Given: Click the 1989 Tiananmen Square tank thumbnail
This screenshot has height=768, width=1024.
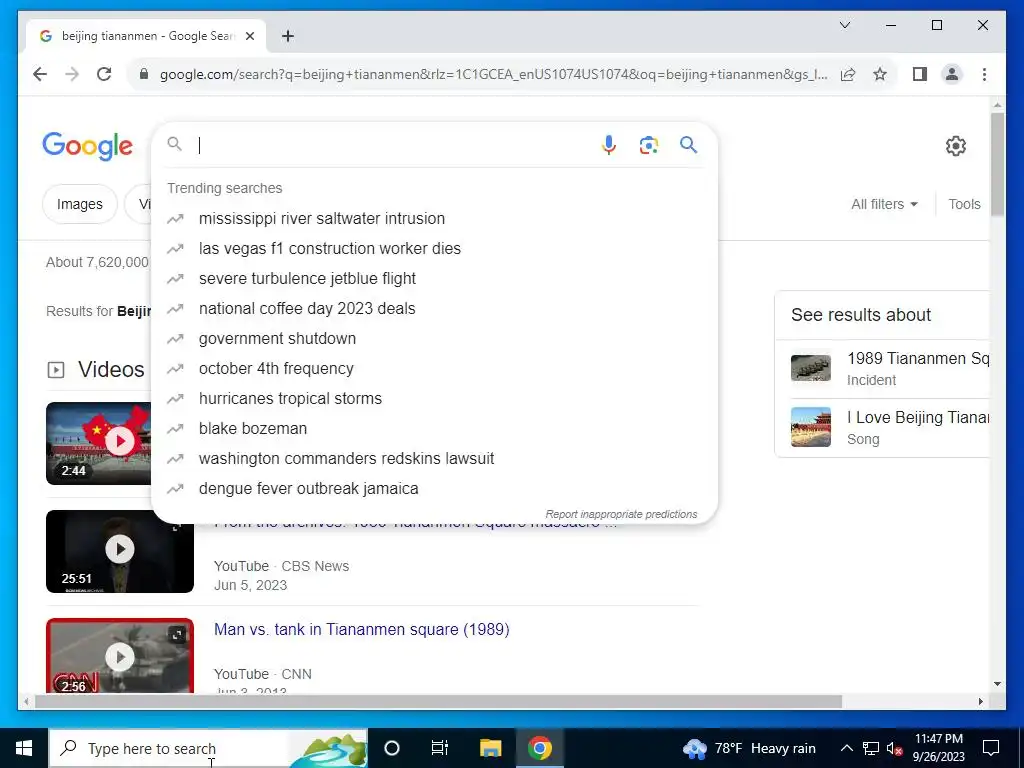Looking at the screenshot, I should click(810, 368).
